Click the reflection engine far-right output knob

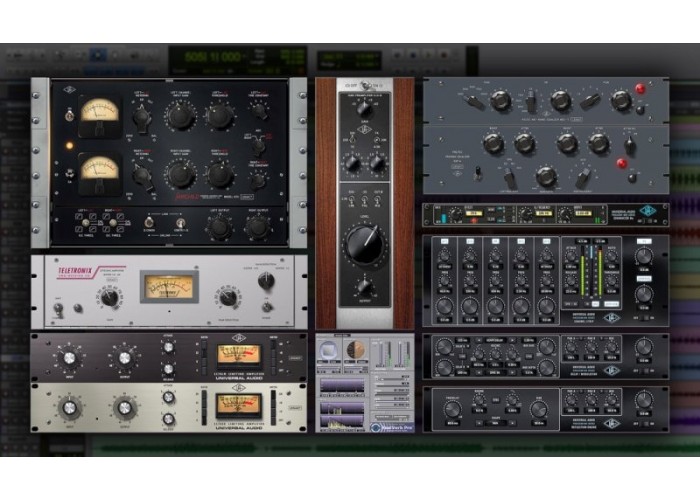[643, 400]
